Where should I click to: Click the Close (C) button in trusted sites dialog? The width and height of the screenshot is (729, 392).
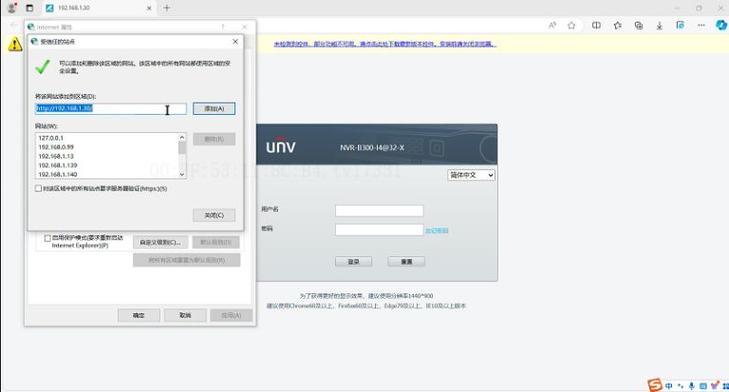pyautogui.click(x=214, y=215)
